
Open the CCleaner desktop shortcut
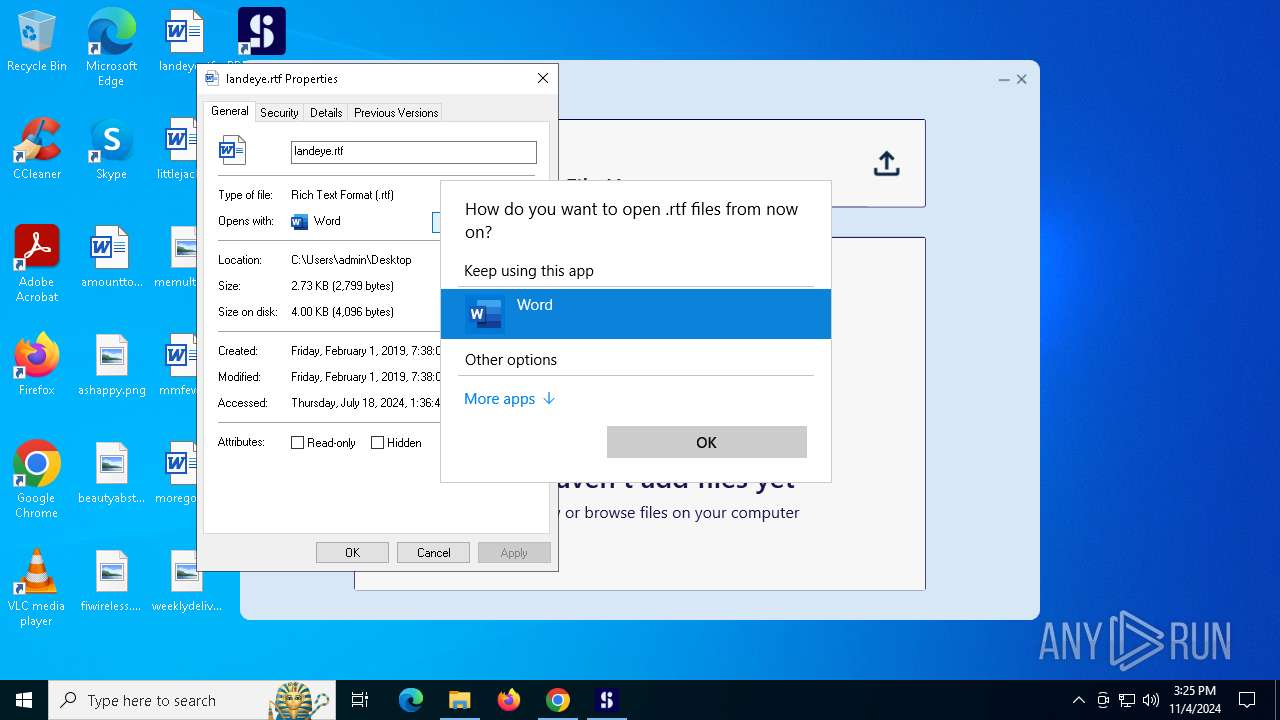point(37,149)
